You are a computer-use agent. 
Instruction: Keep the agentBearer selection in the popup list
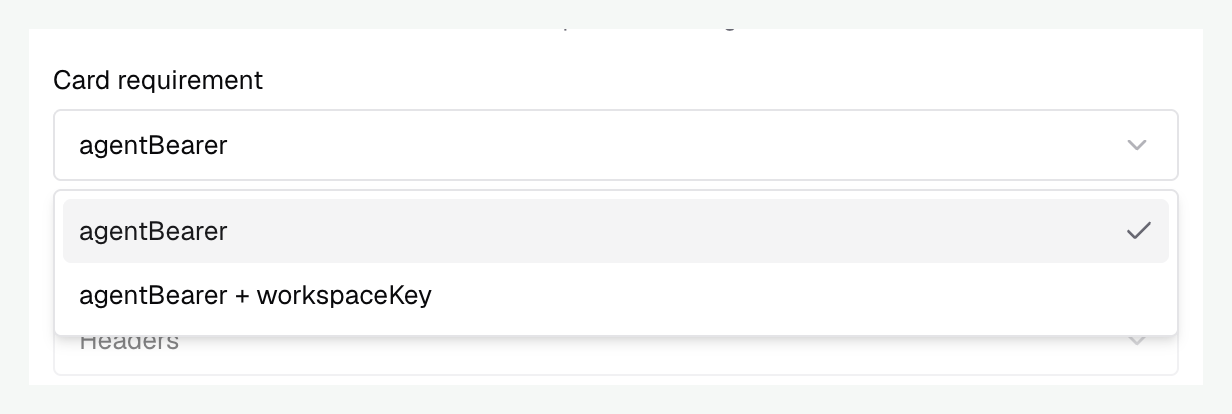[x=616, y=231]
